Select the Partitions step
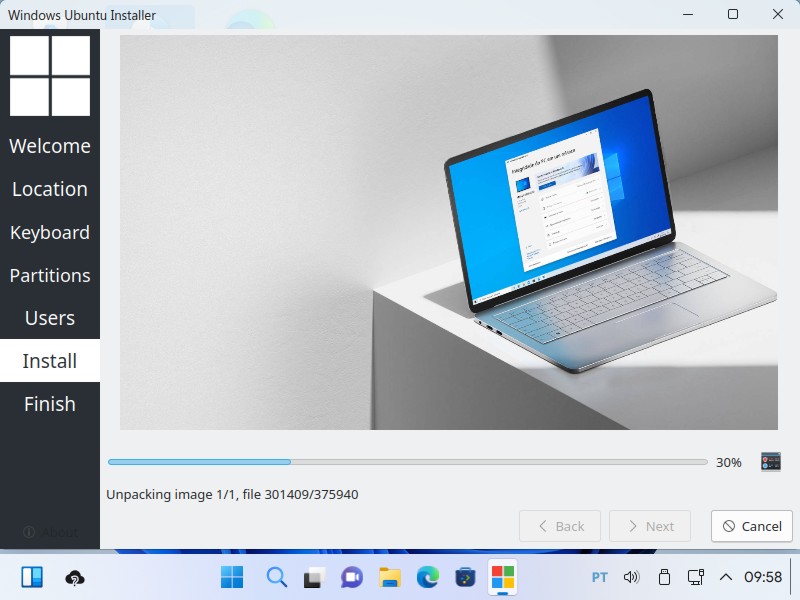Viewport: 800px width, 600px height. (x=50, y=275)
